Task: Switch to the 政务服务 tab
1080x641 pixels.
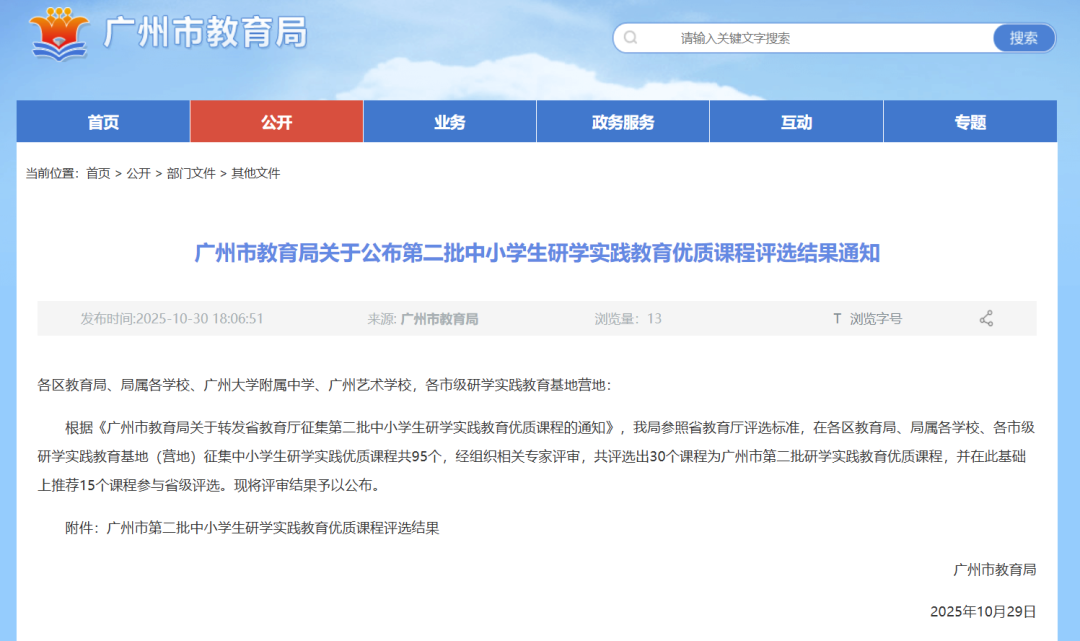Action: point(622,121)
